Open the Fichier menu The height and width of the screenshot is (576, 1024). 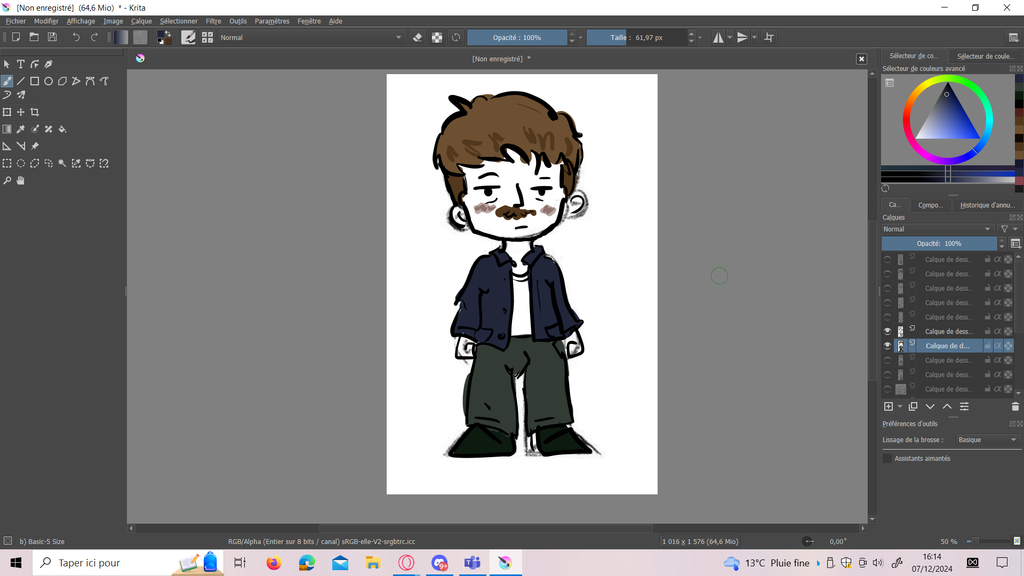click(x=16, y=21)
